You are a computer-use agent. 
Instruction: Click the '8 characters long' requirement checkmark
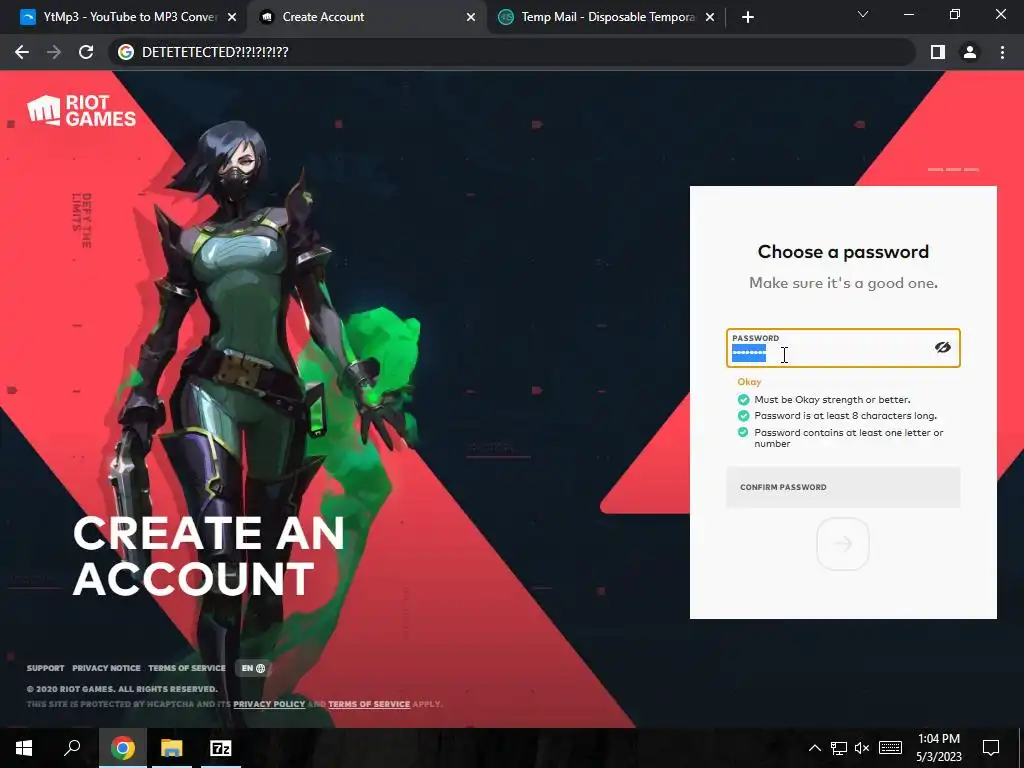tap(743, 415)
